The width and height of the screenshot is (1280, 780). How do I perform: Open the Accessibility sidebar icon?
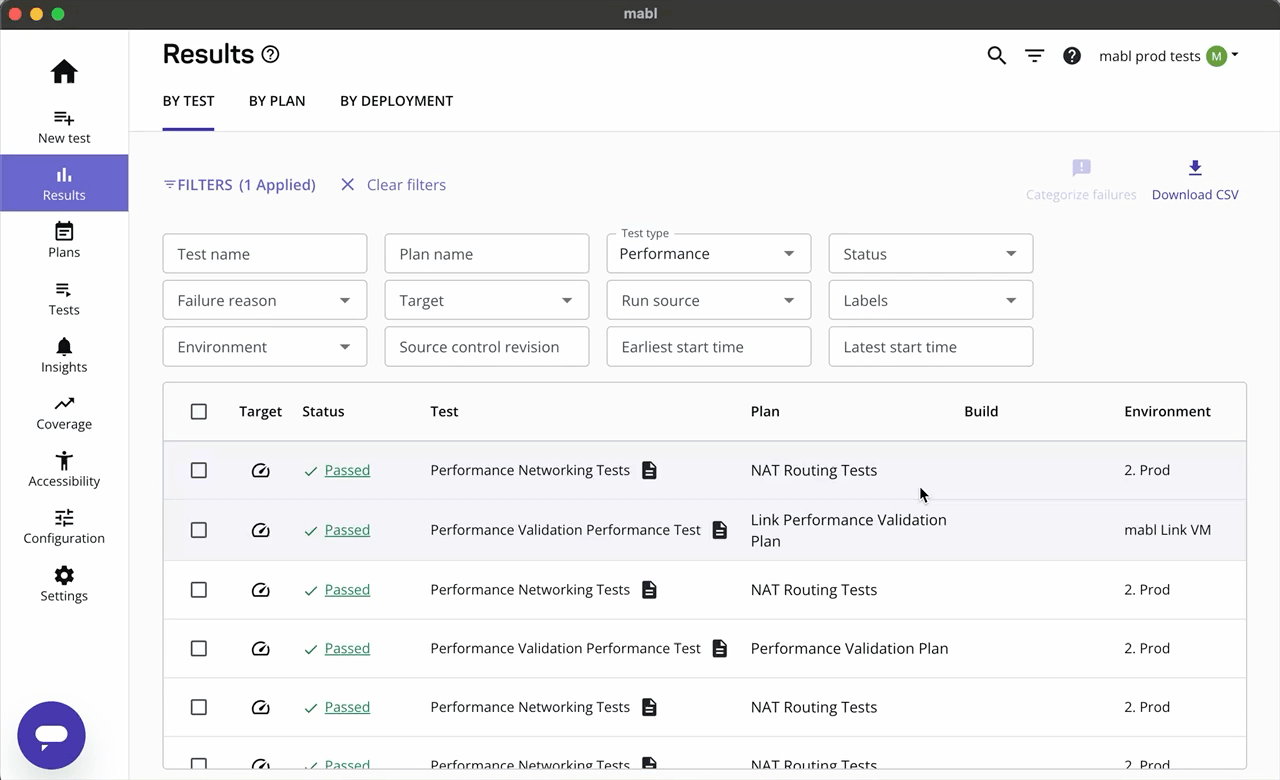(64, 469)
